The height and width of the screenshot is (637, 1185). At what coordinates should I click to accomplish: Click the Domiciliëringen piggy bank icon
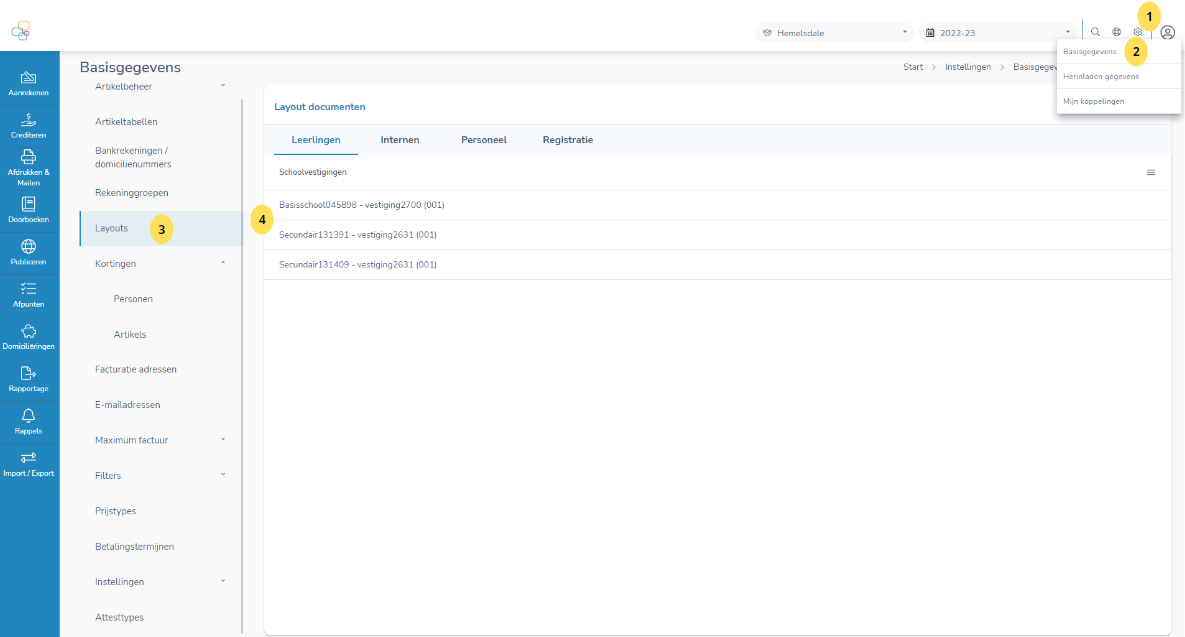29,331
